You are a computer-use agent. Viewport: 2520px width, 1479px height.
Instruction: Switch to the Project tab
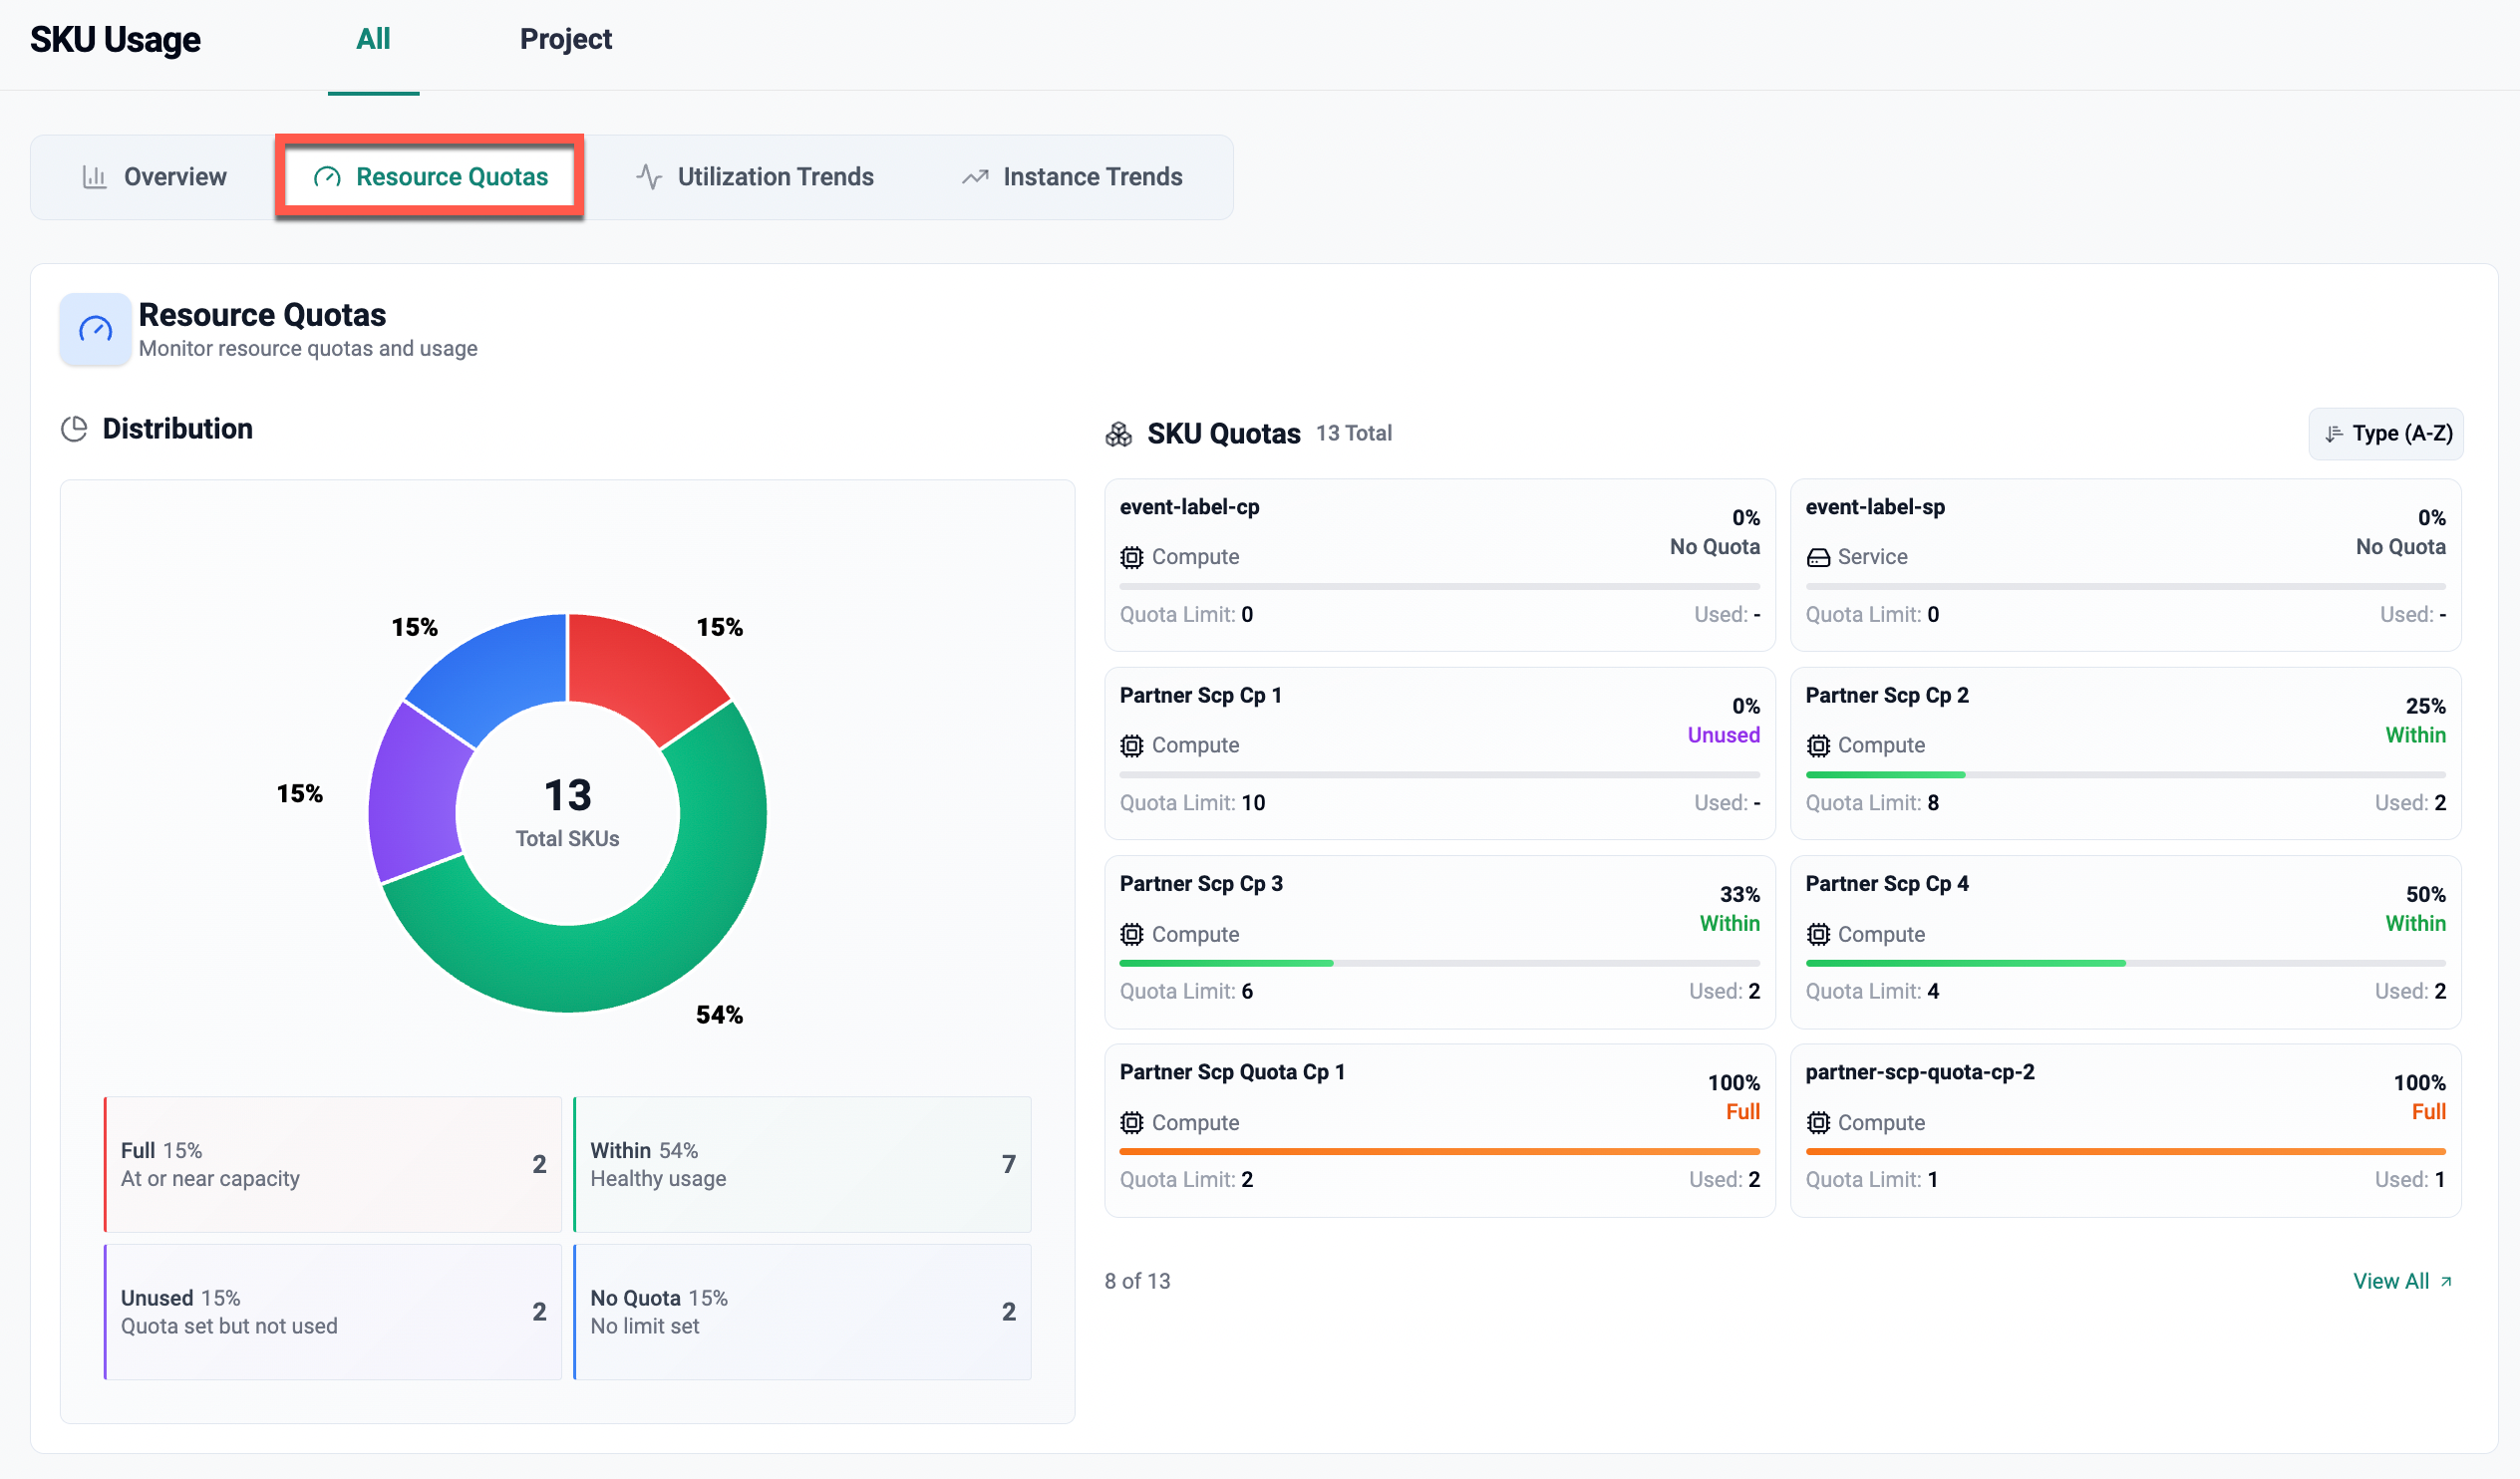[x=565, y=39]
